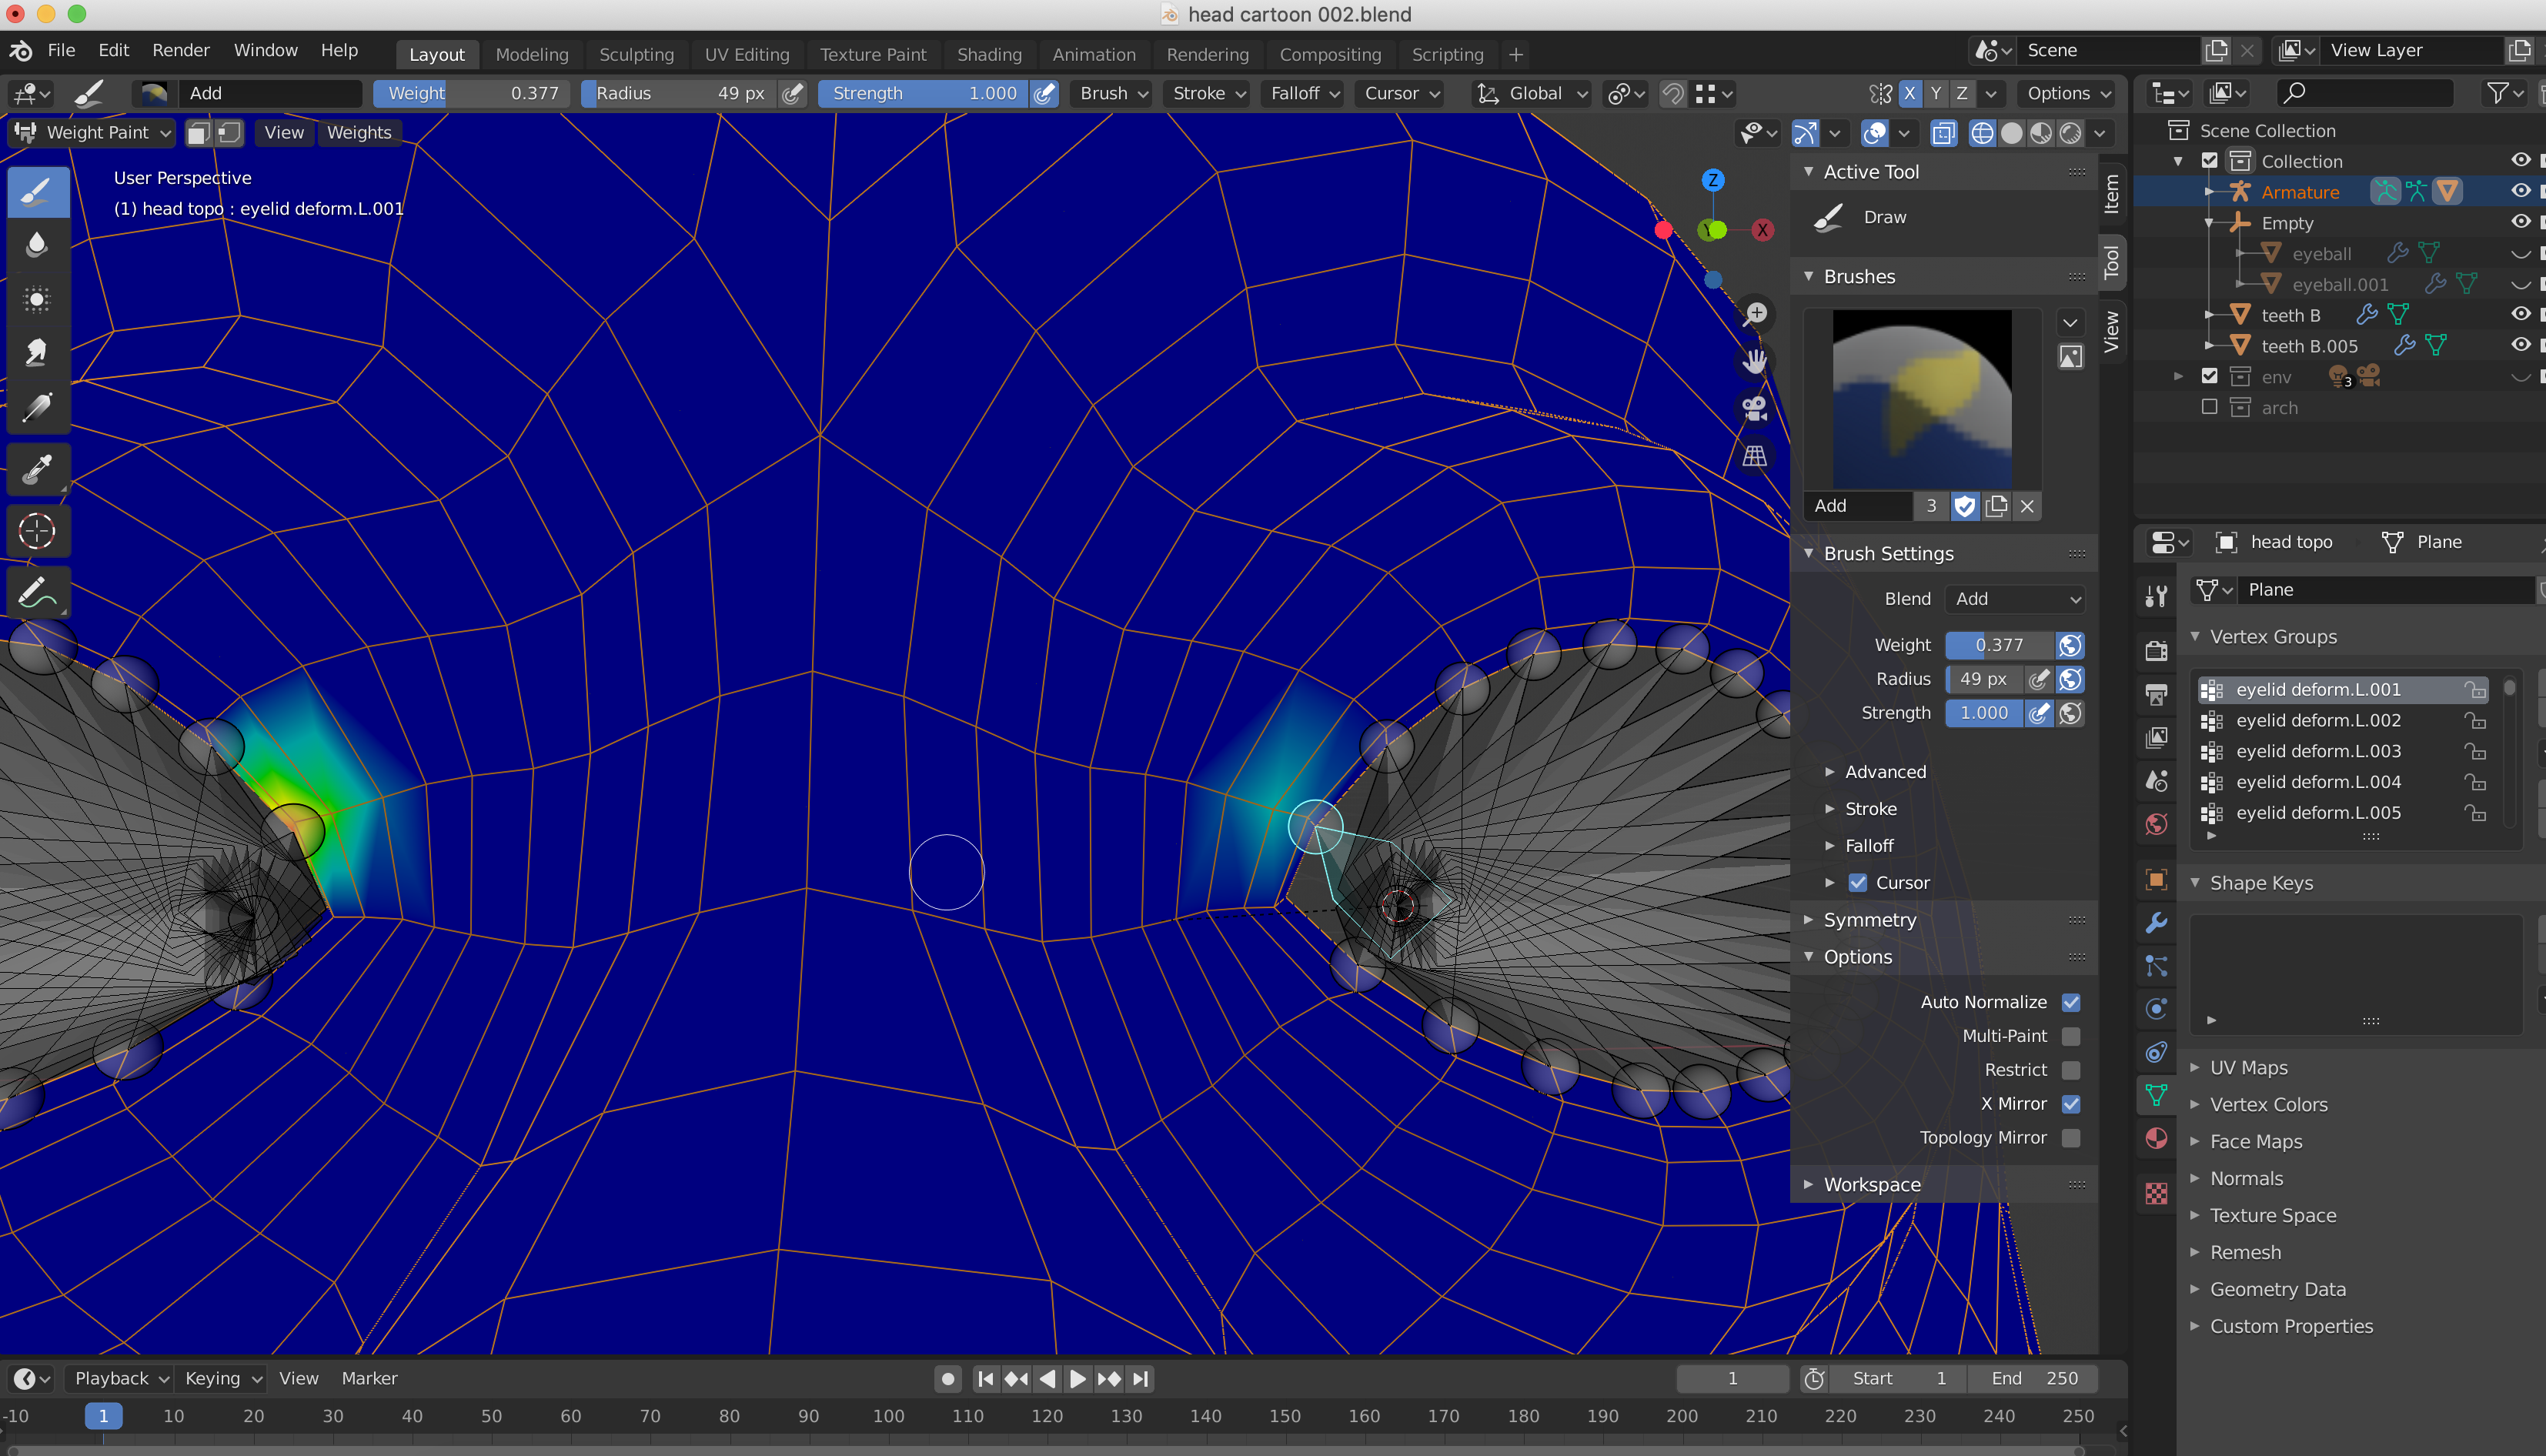Open Object Data properties green triangle tab

click(x=2157, y=1095)
